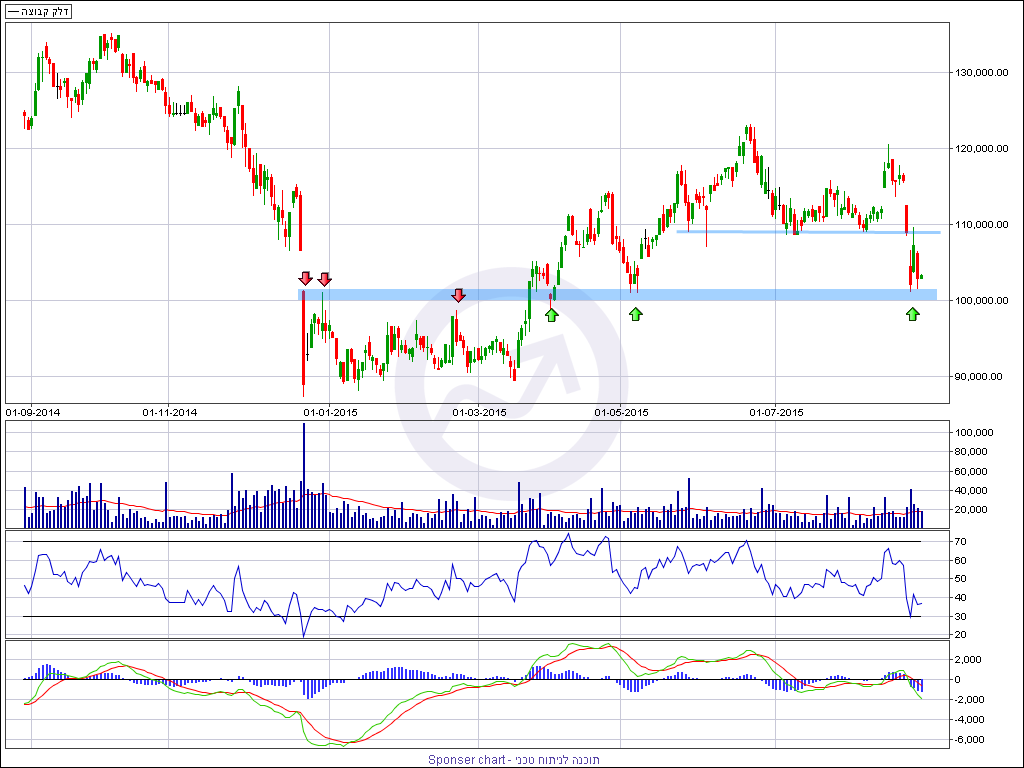1024x768 pixels.
Task: Select the red down arrow near 01-03-2015
Action: 458,295
